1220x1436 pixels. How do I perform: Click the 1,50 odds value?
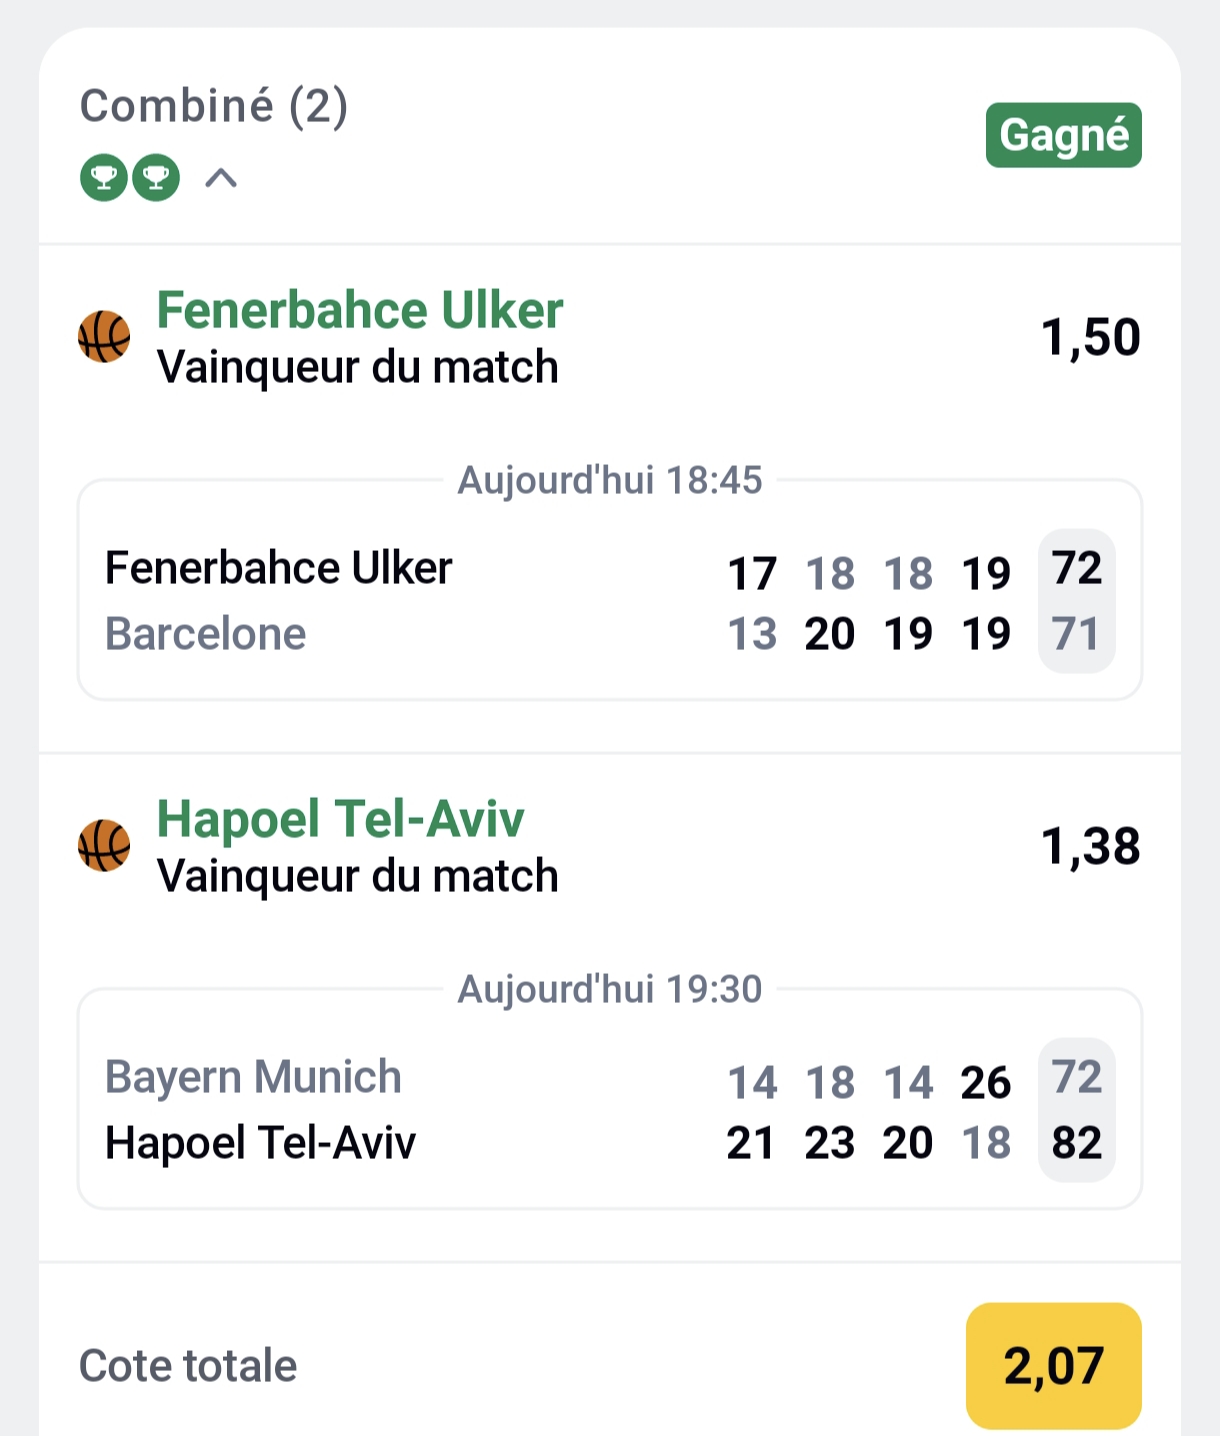pyautogui.click(x=1090, y=338)
